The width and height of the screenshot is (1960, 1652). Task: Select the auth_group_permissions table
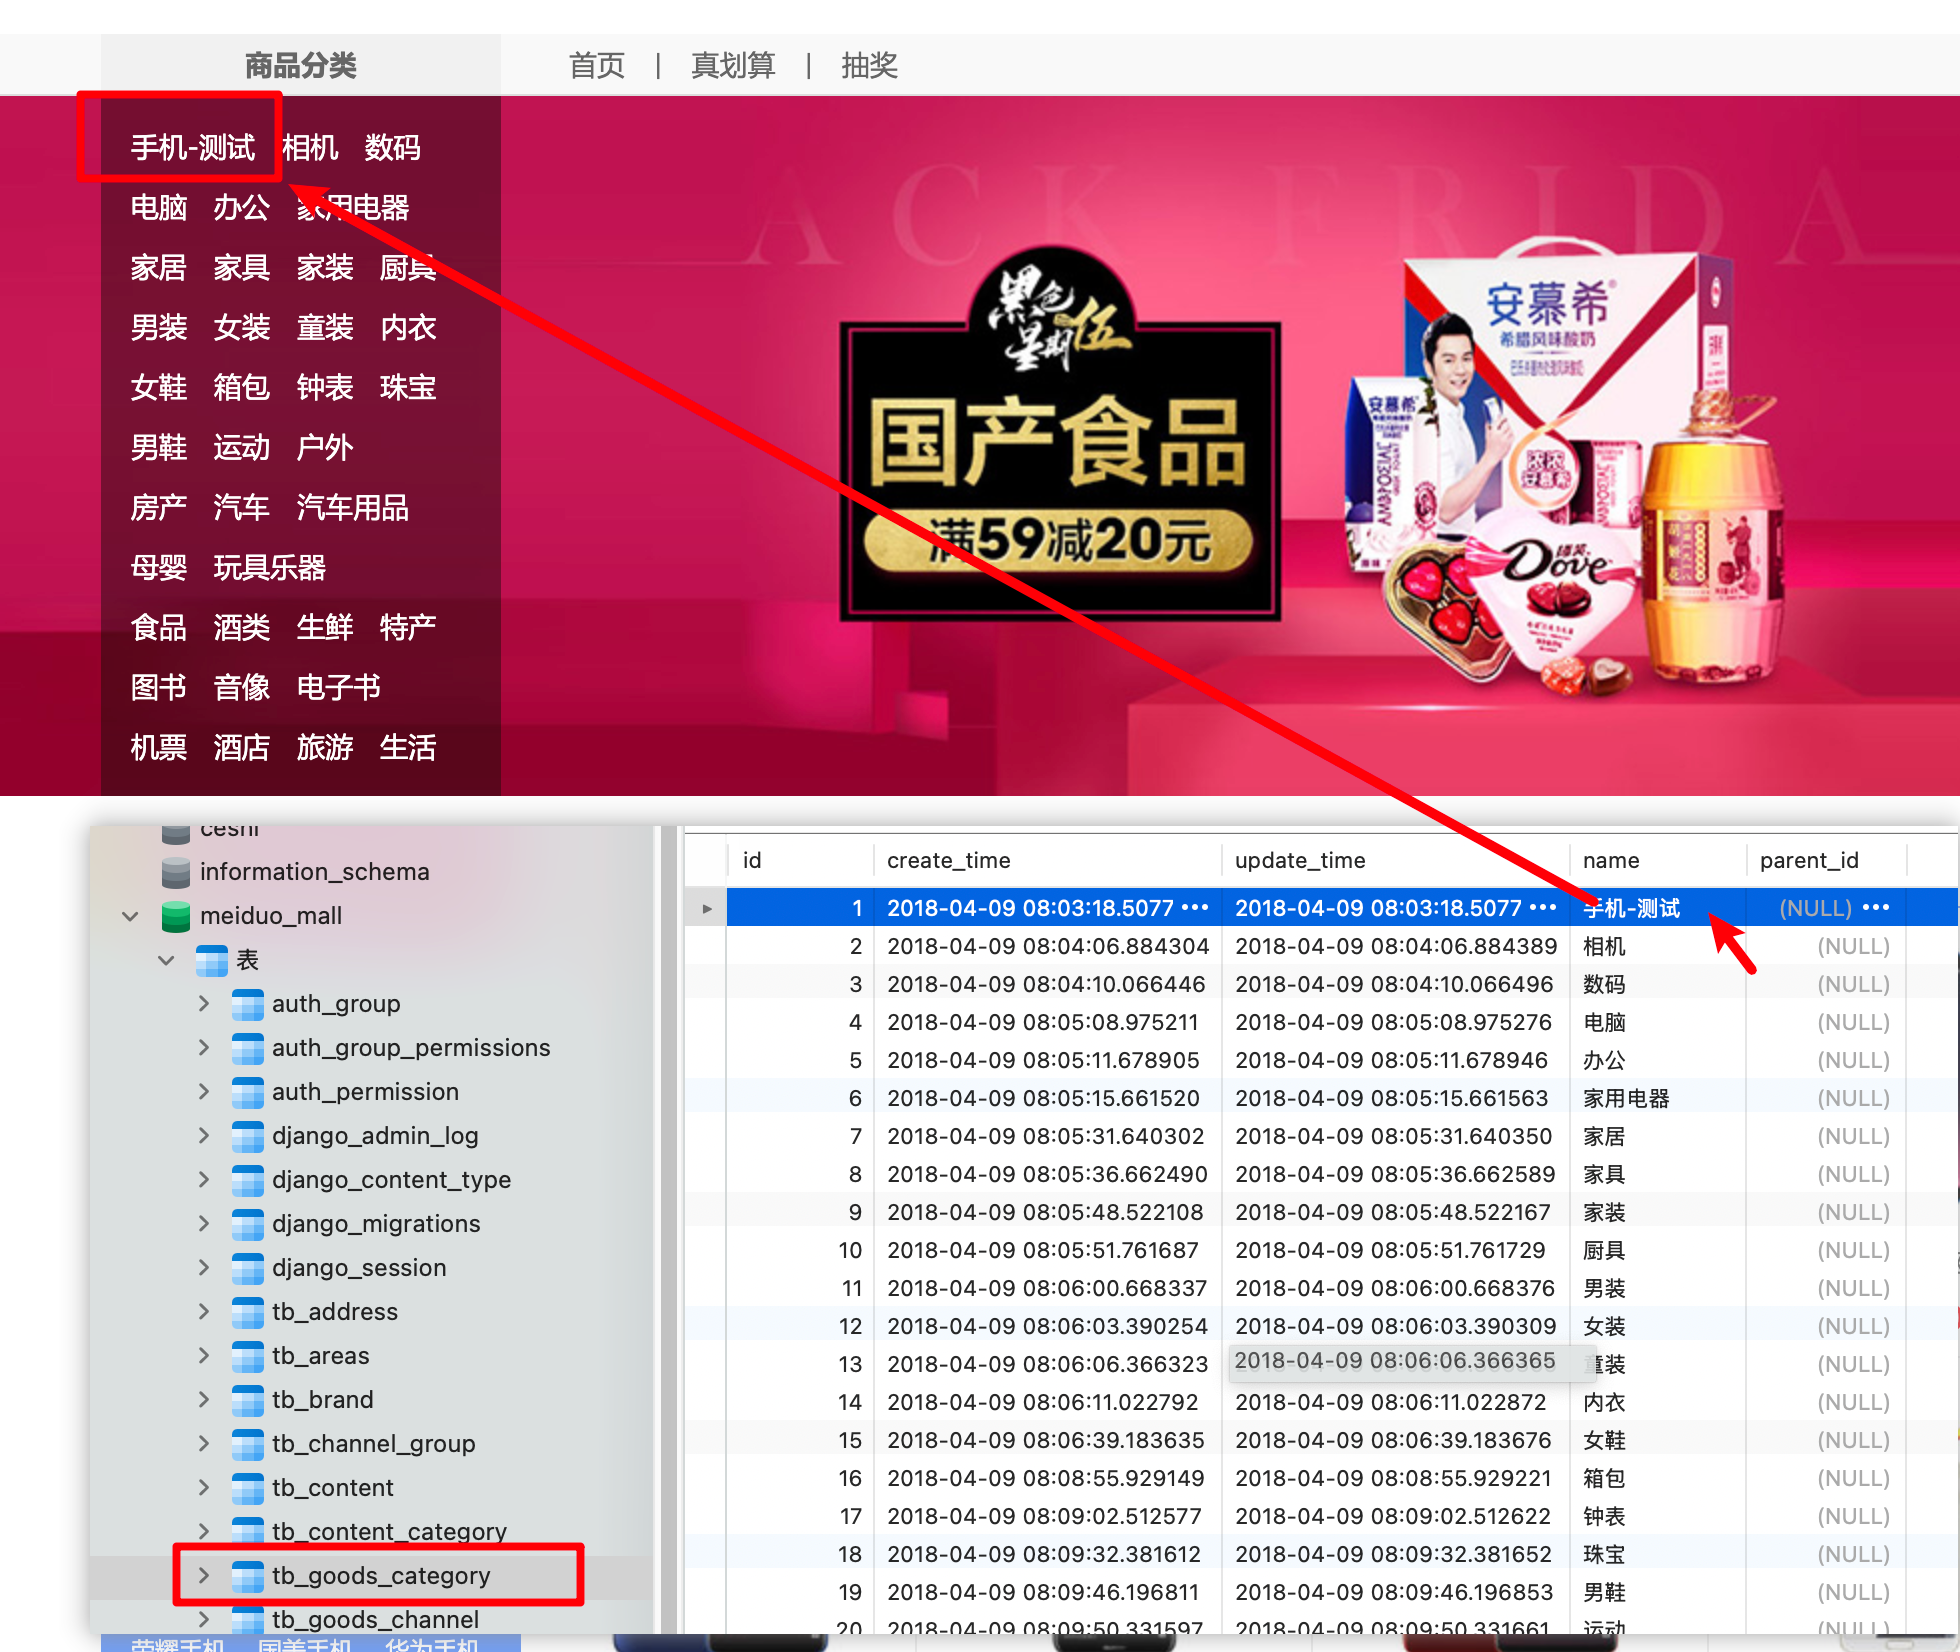[411, 1048]
